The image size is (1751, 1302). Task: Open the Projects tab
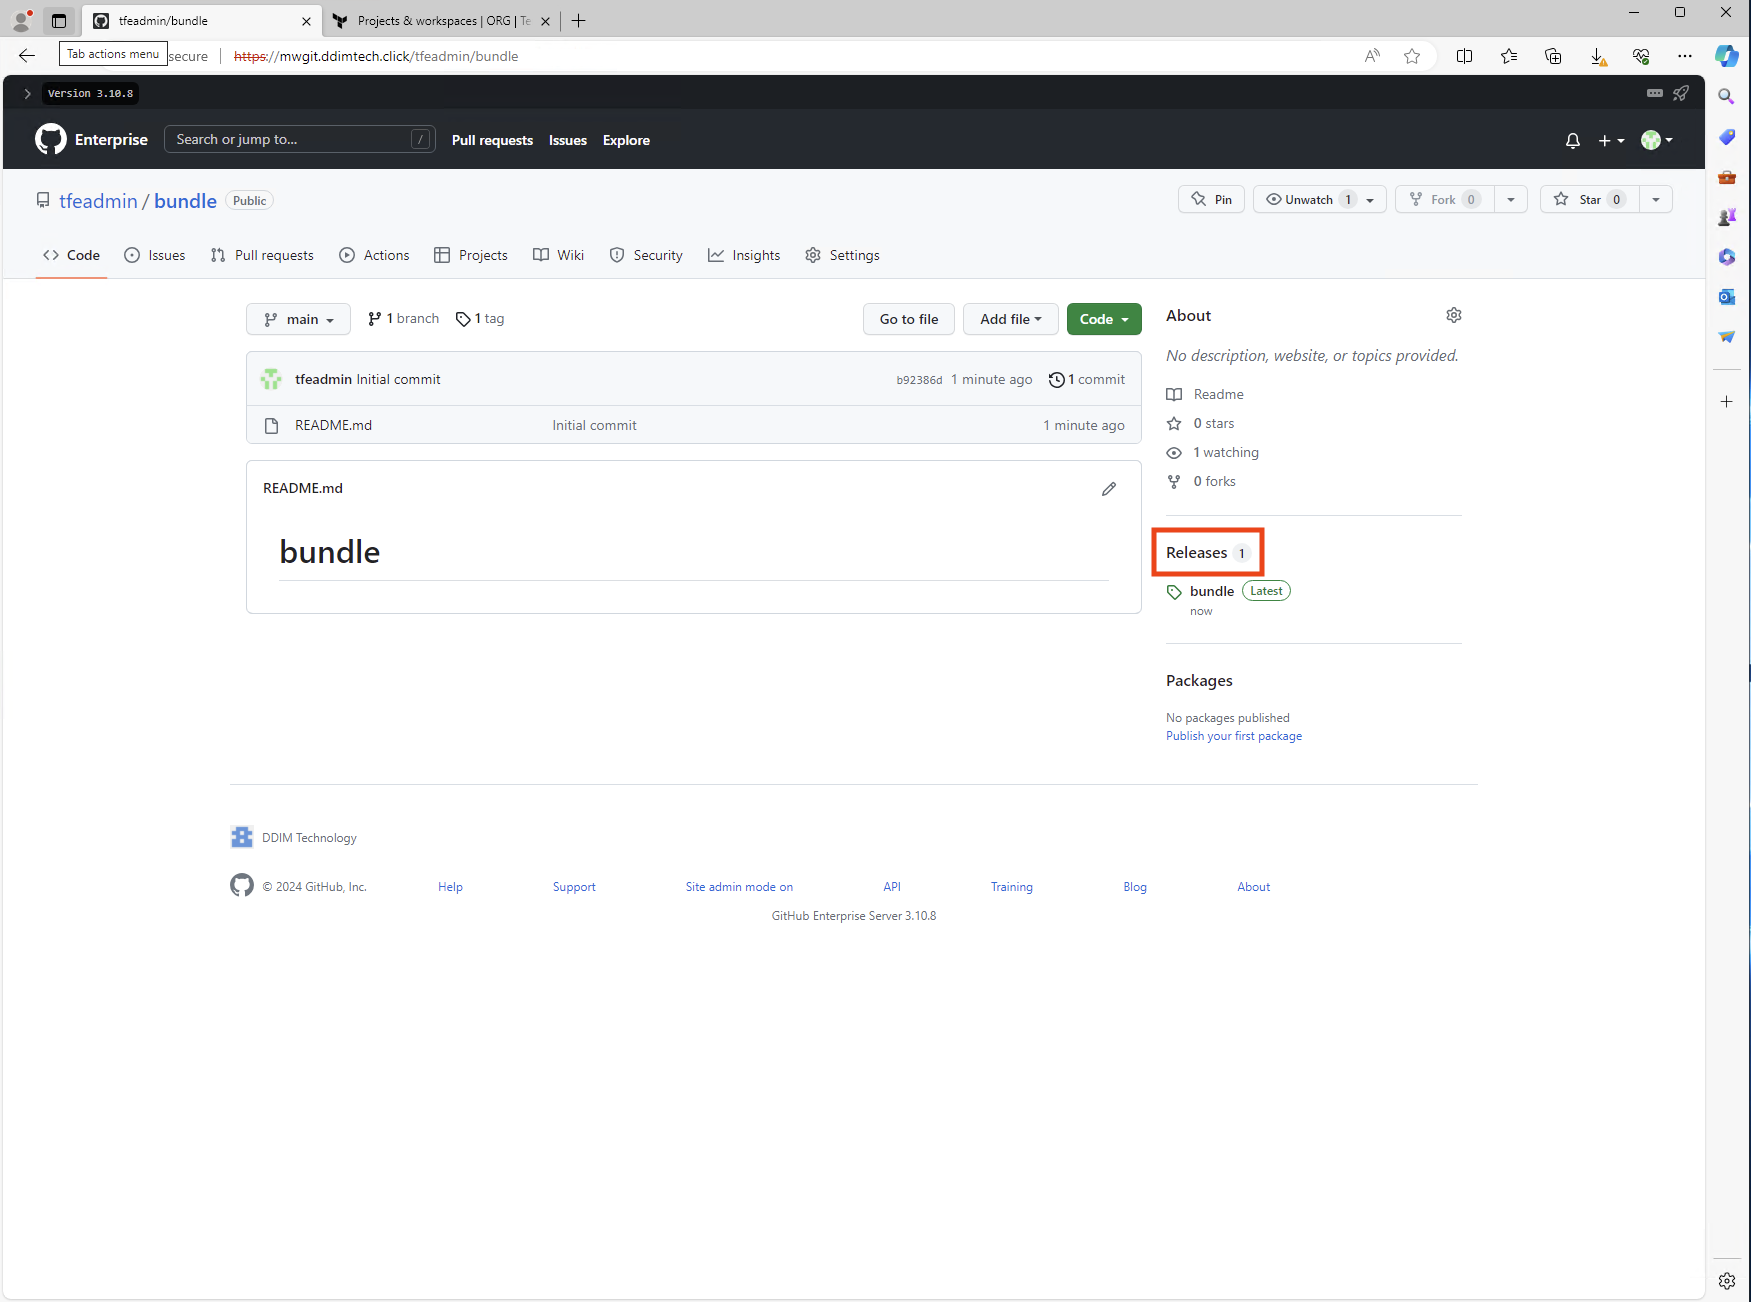click(471, 255)
